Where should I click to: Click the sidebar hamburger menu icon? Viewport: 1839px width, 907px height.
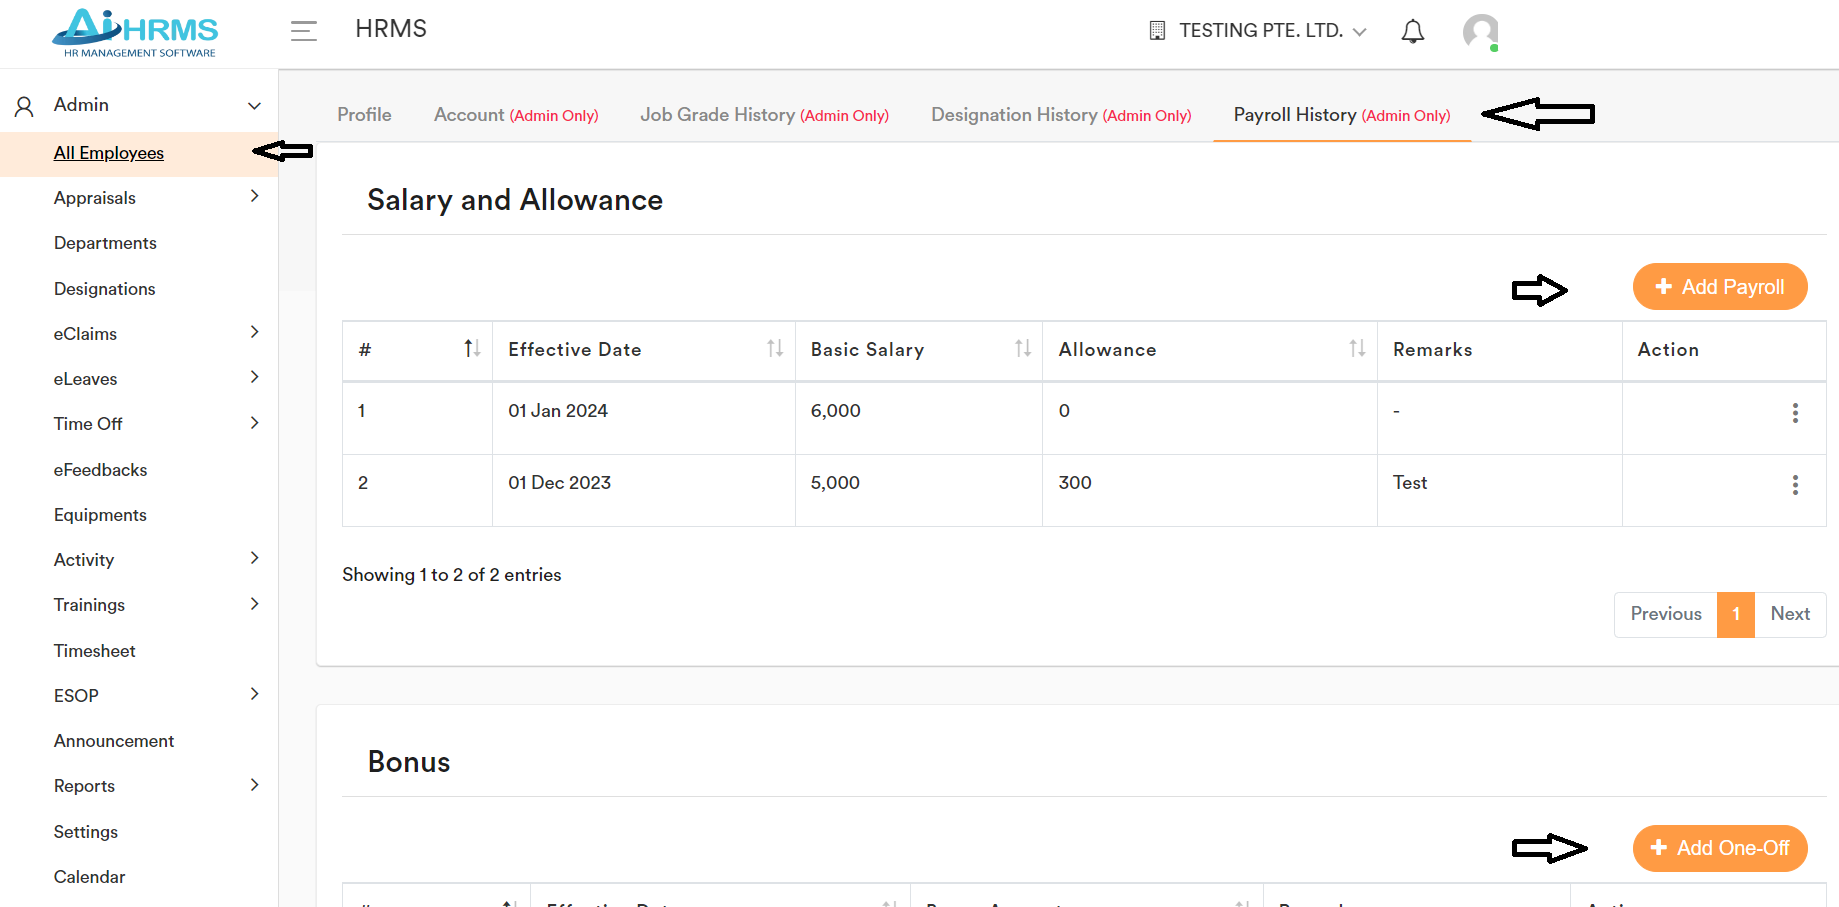point(303,31)
